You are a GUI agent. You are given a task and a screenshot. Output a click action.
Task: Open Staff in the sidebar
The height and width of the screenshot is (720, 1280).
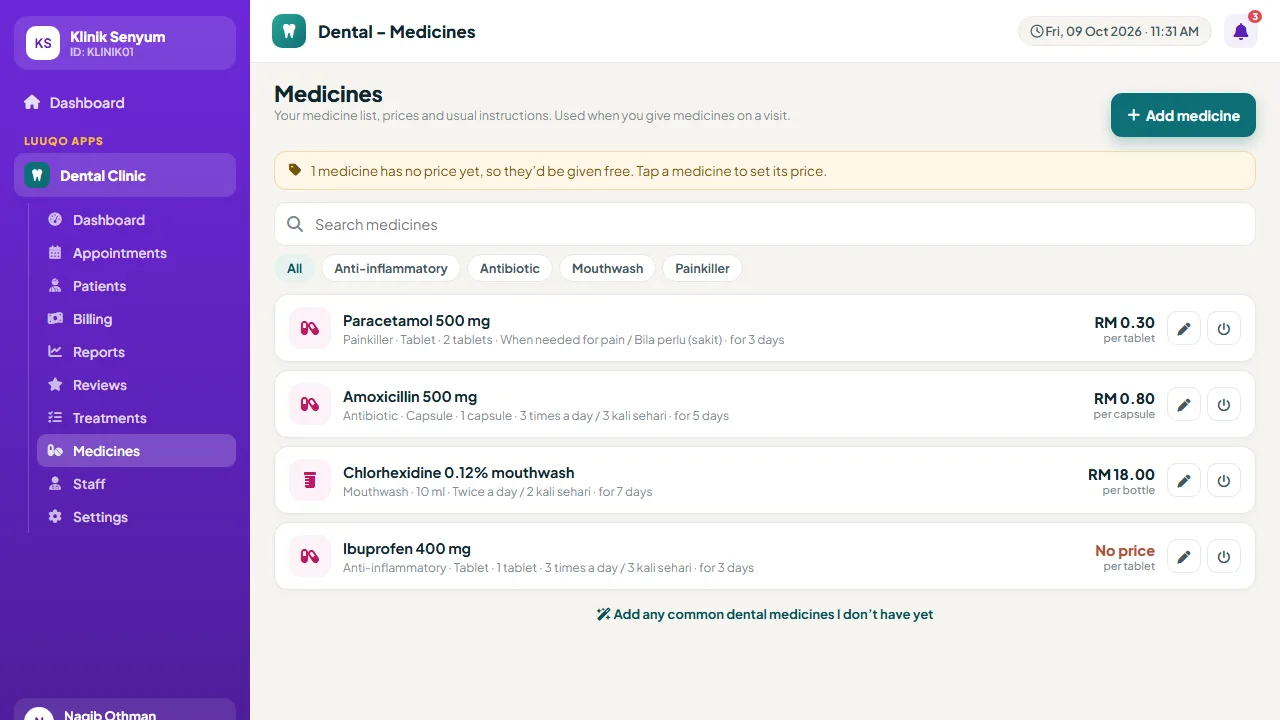point(136,484)
